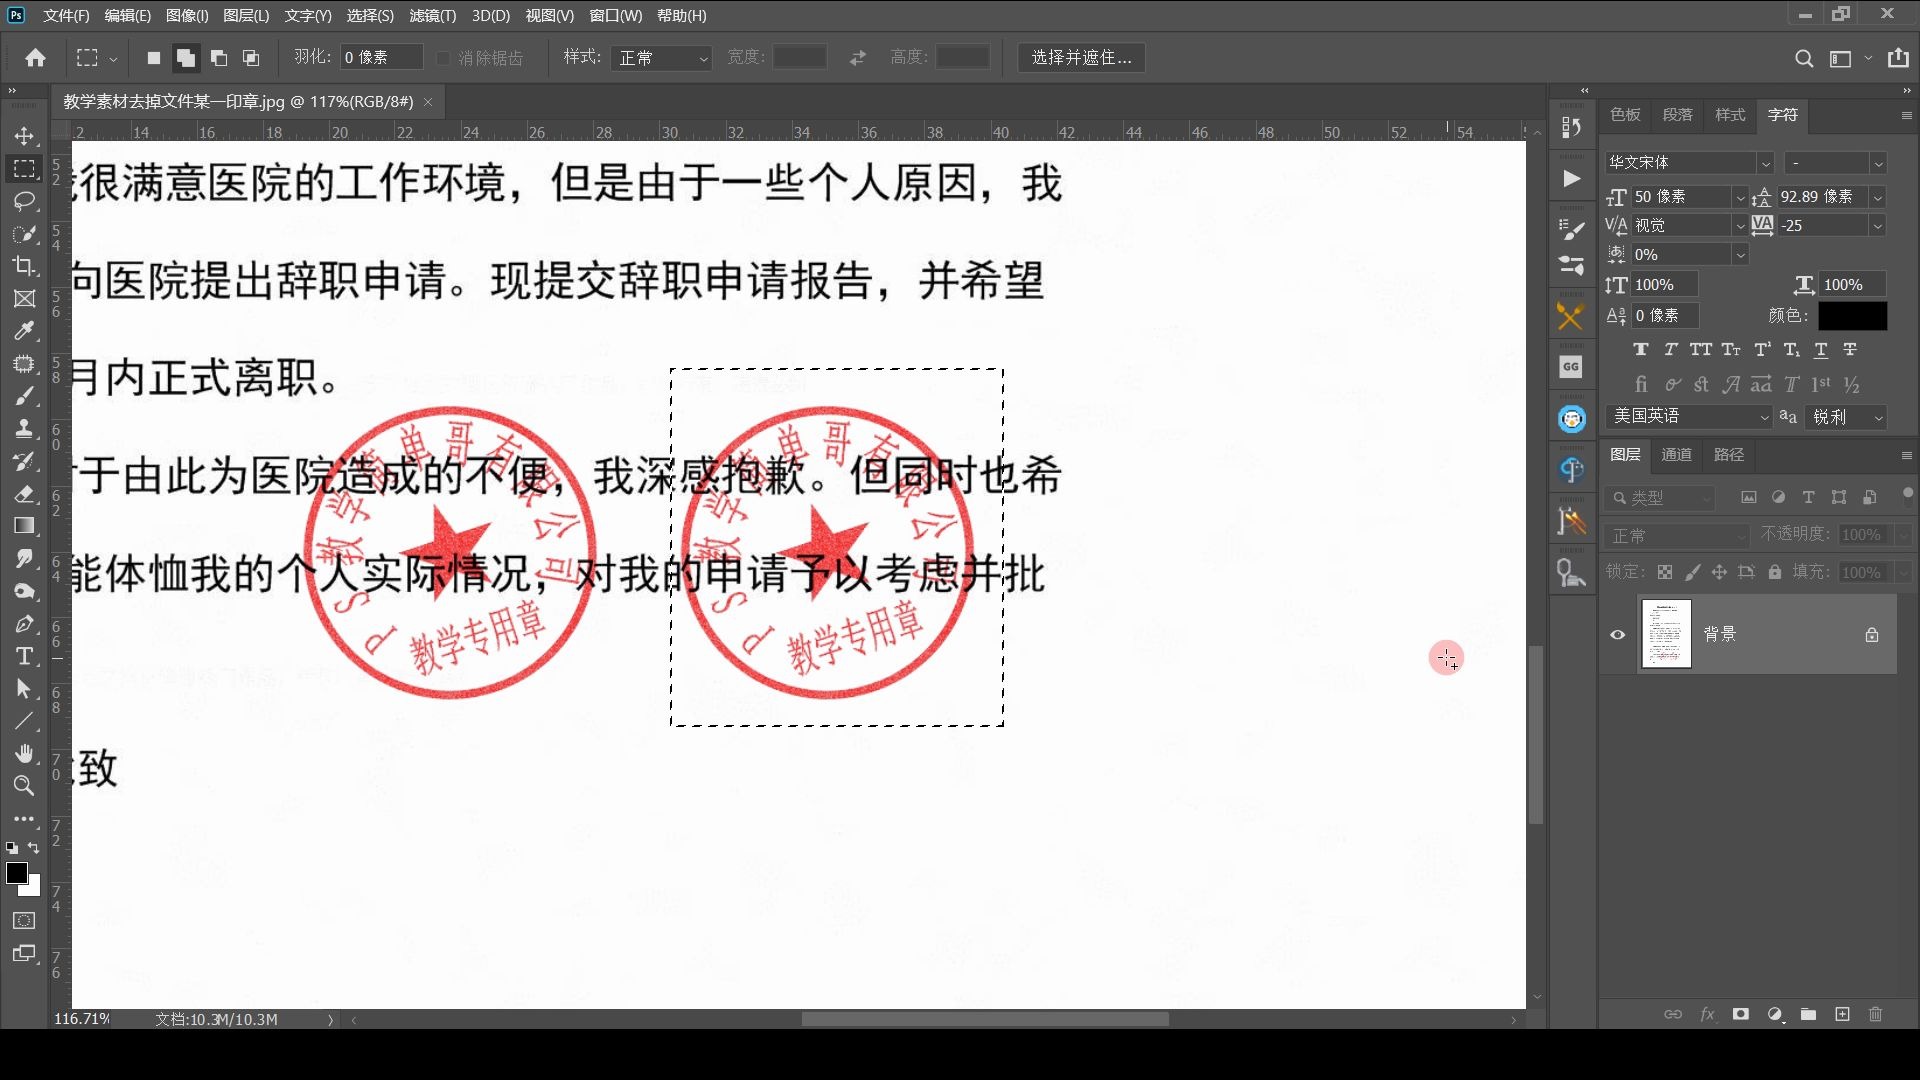Select the Lasso tool
The height and width of the screenshot is (1080, 1920).
point(24,201)
